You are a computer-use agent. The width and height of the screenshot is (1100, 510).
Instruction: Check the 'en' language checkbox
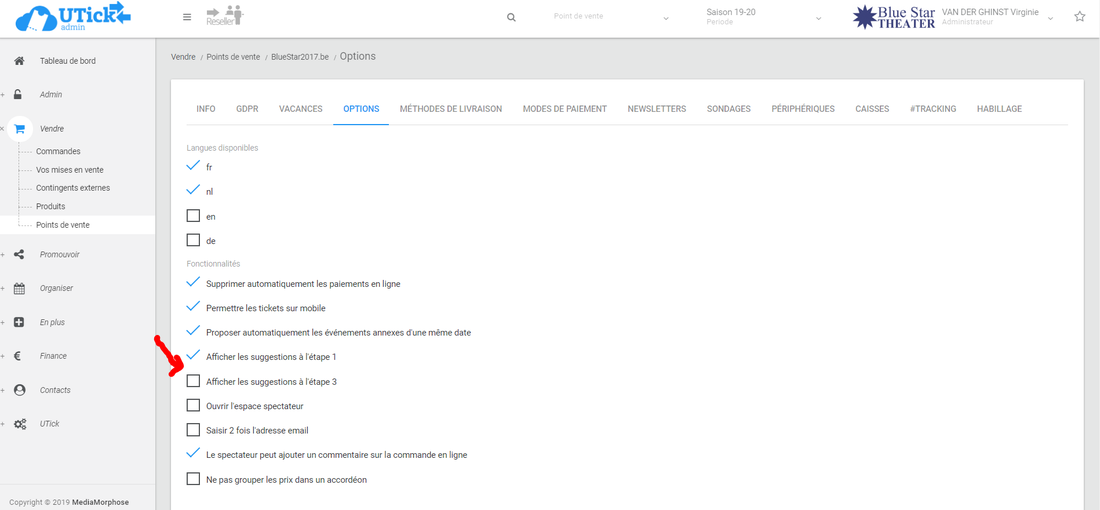tap(193, 216)
